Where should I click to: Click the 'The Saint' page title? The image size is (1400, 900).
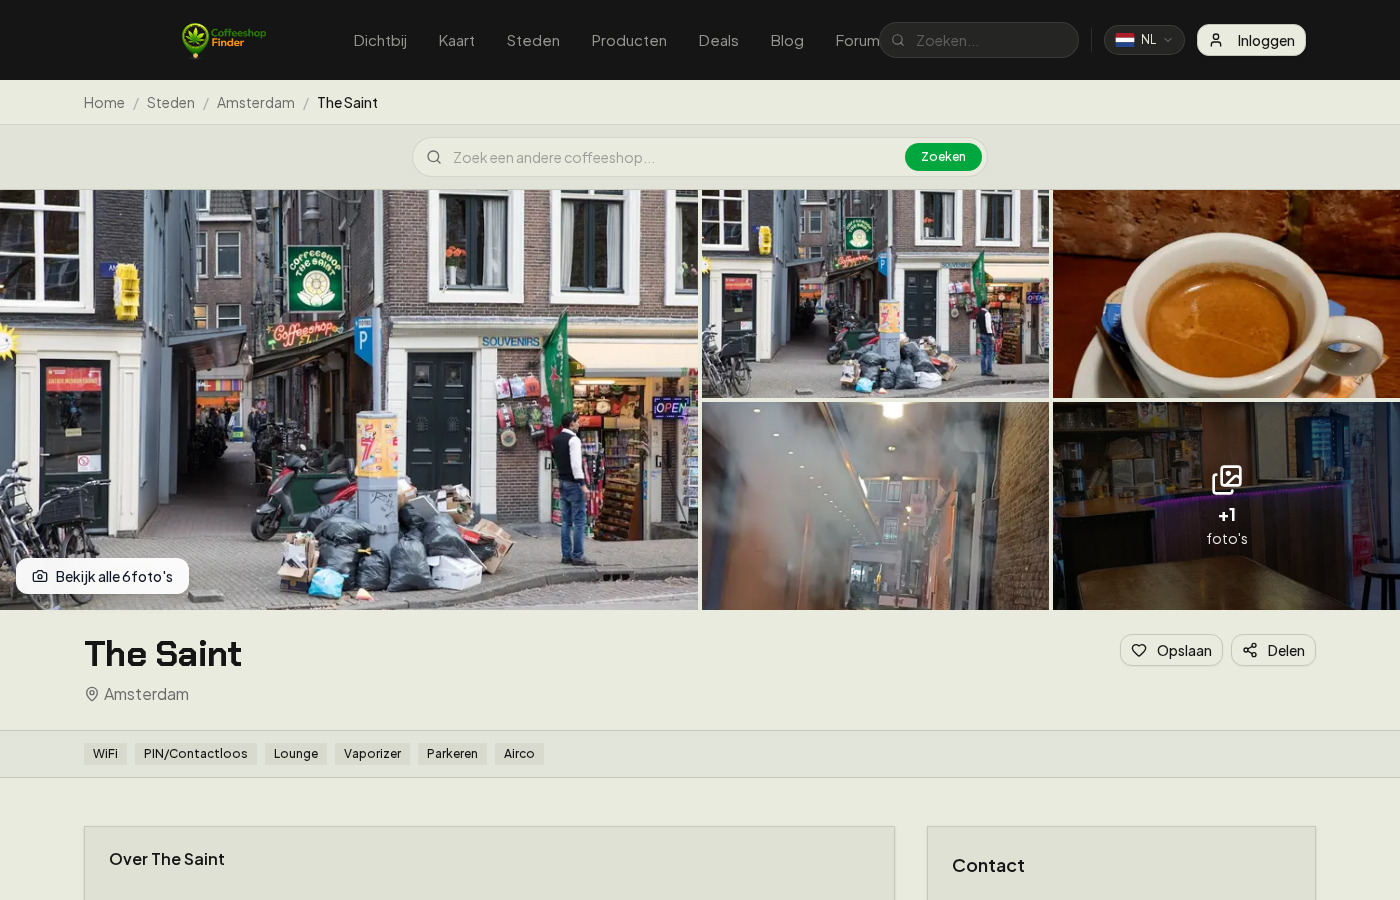[x=163, y=654]
